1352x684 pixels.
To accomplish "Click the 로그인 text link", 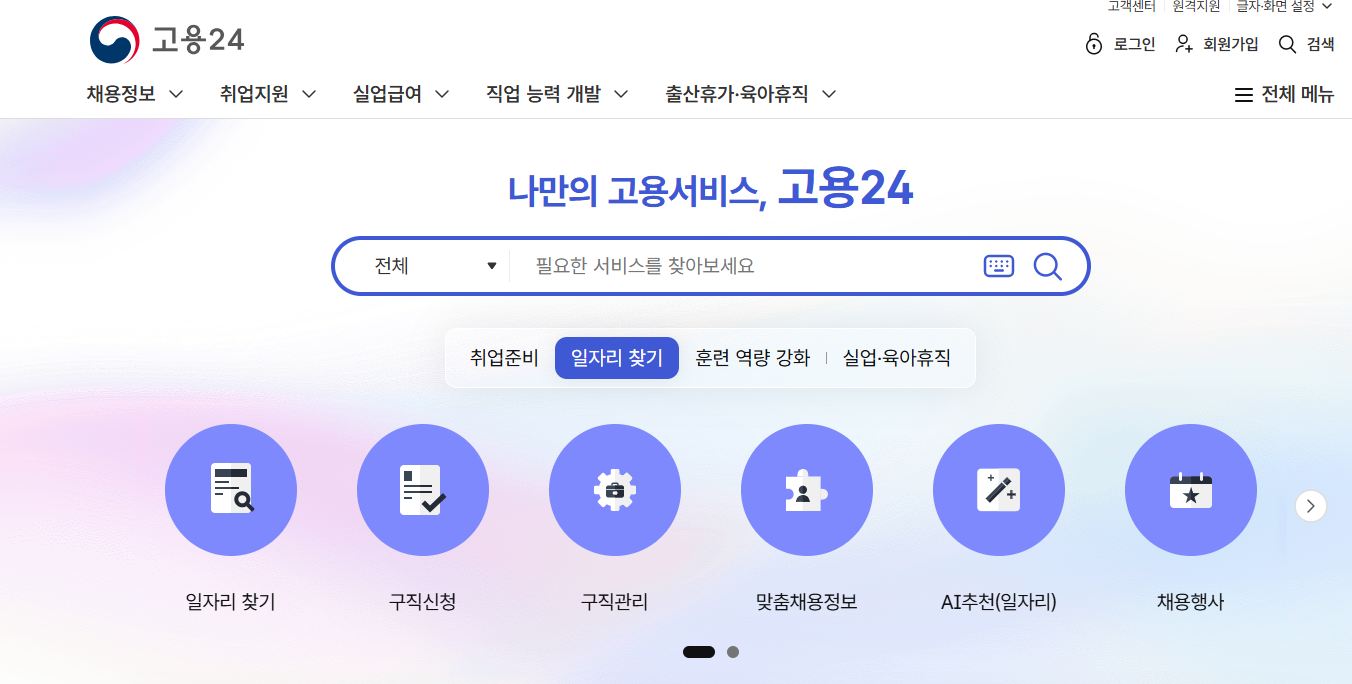I will (x=1135, y=44).
